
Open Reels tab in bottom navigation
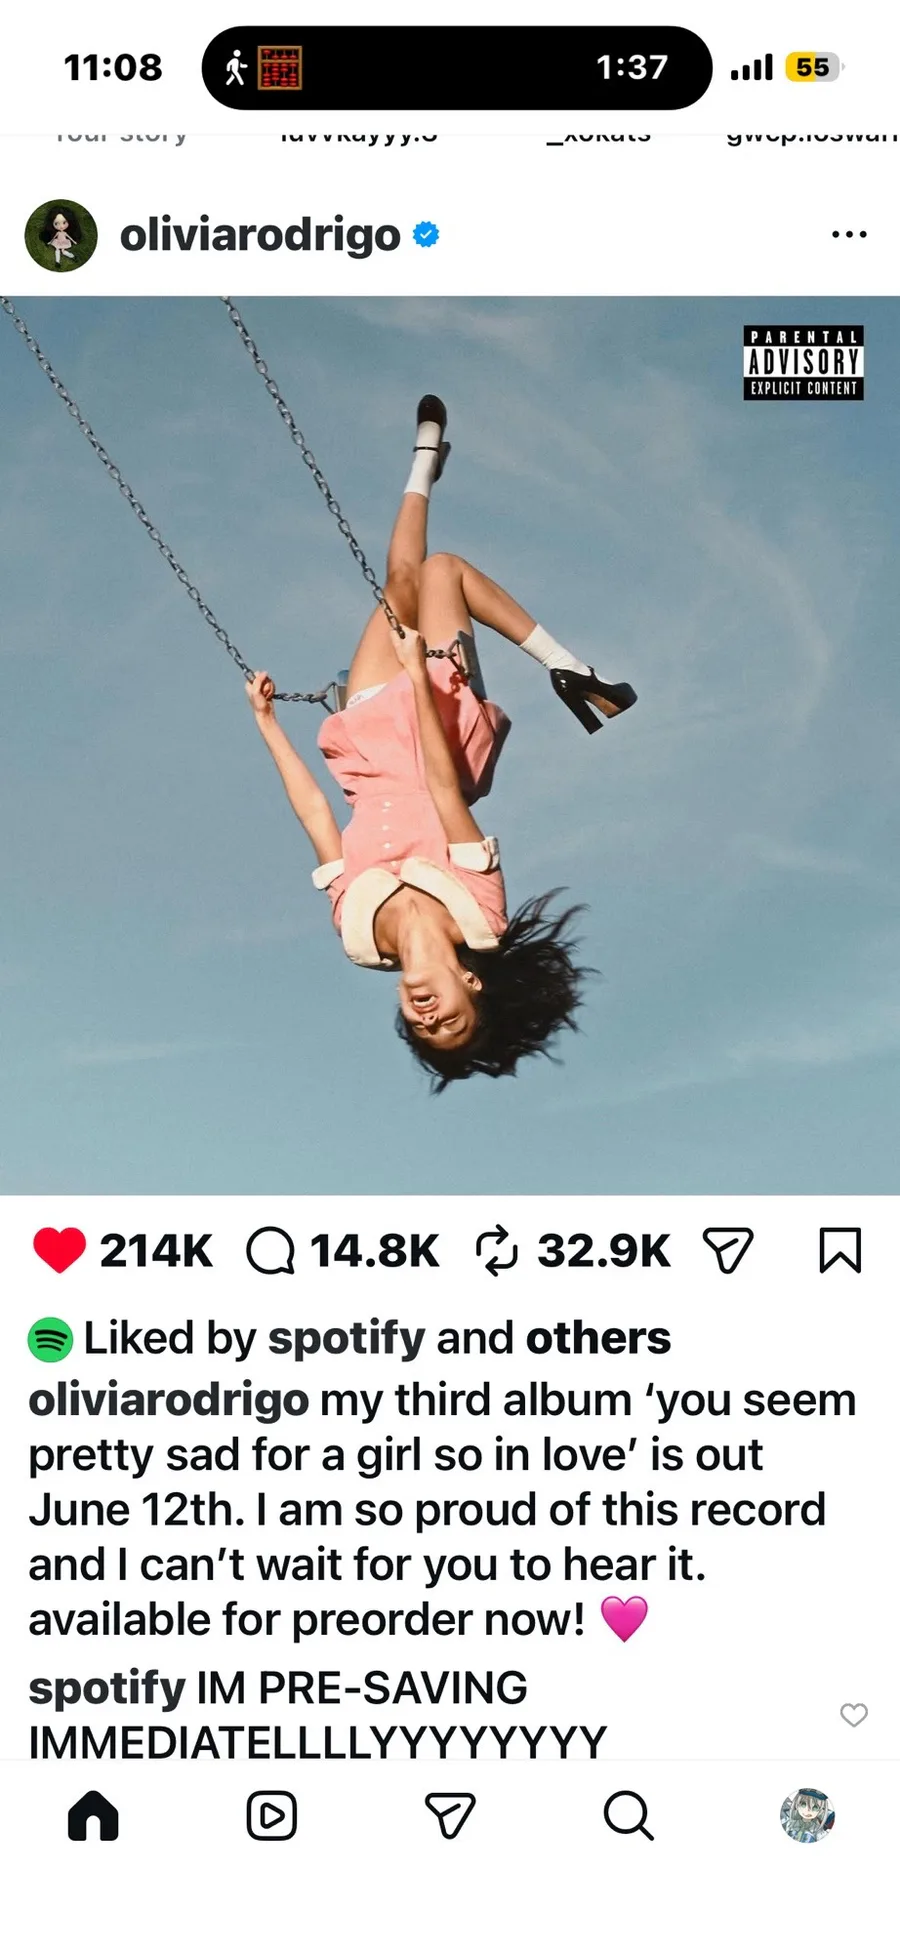tap(271, 1815)
